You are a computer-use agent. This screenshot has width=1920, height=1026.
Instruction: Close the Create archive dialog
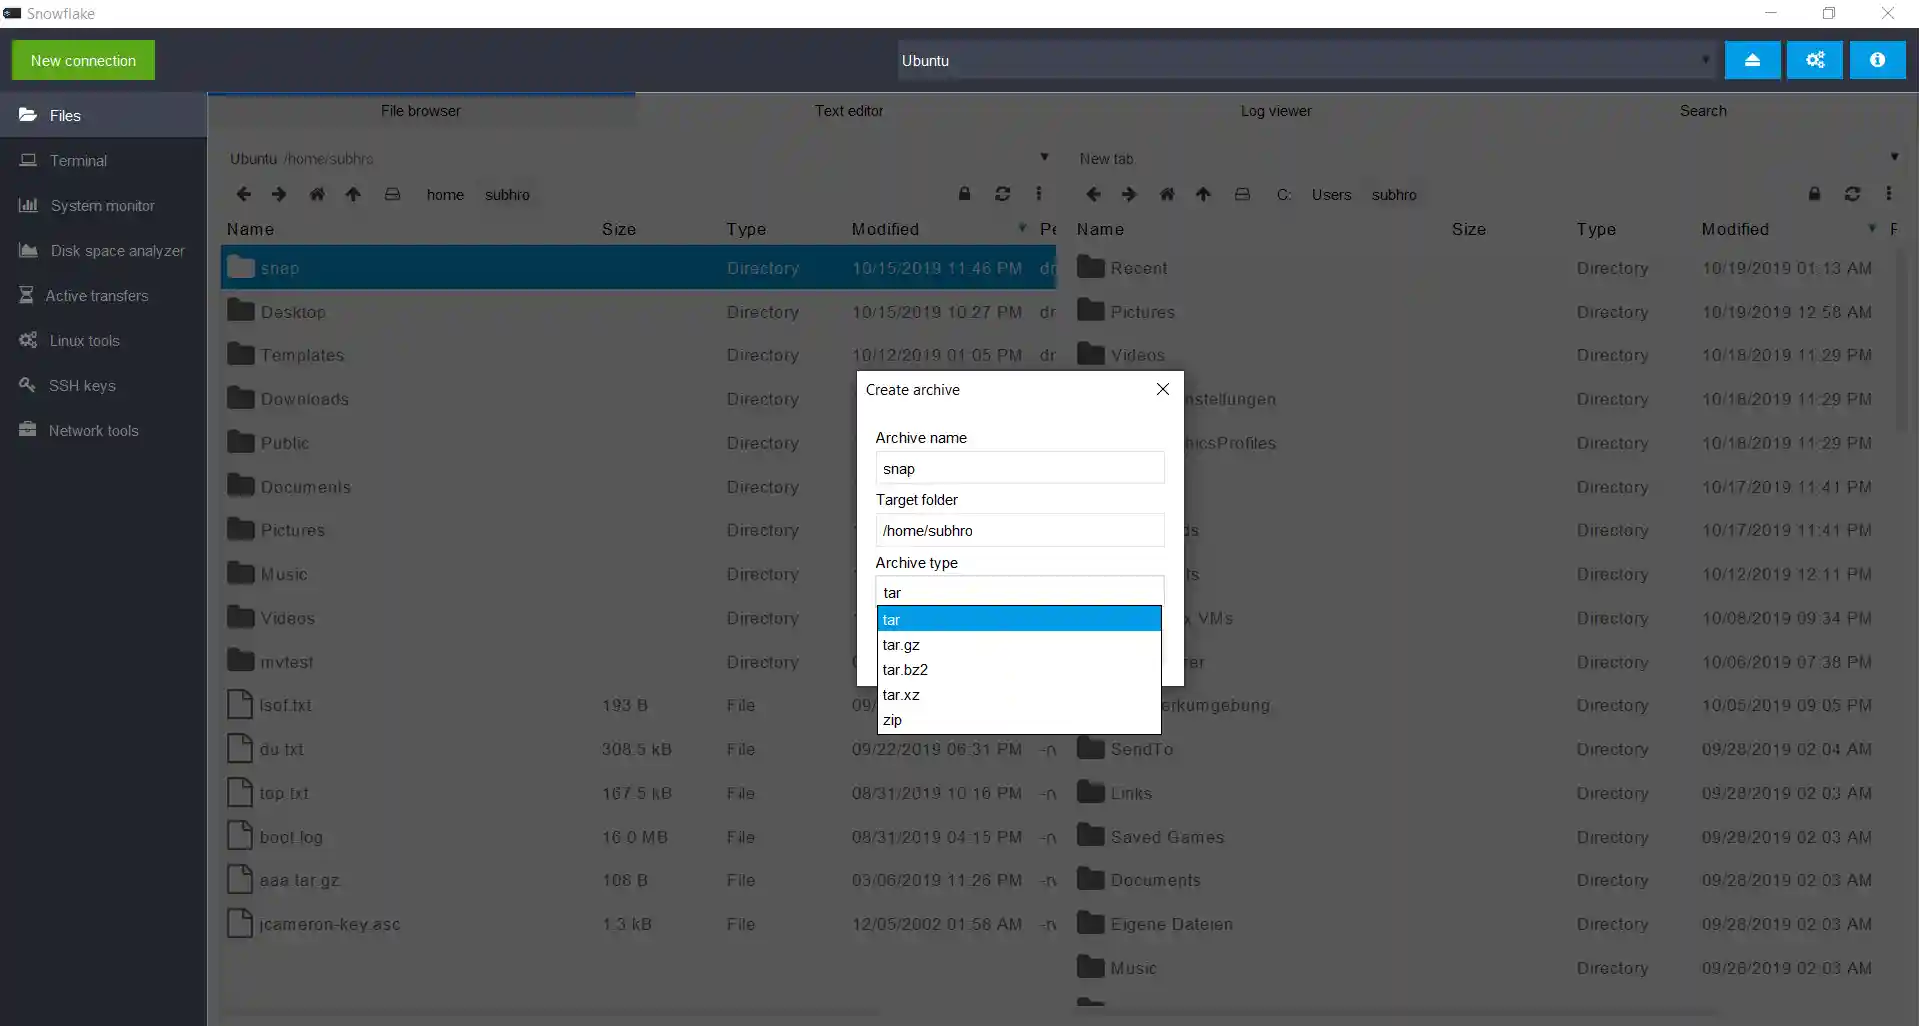click(1162, 389)
